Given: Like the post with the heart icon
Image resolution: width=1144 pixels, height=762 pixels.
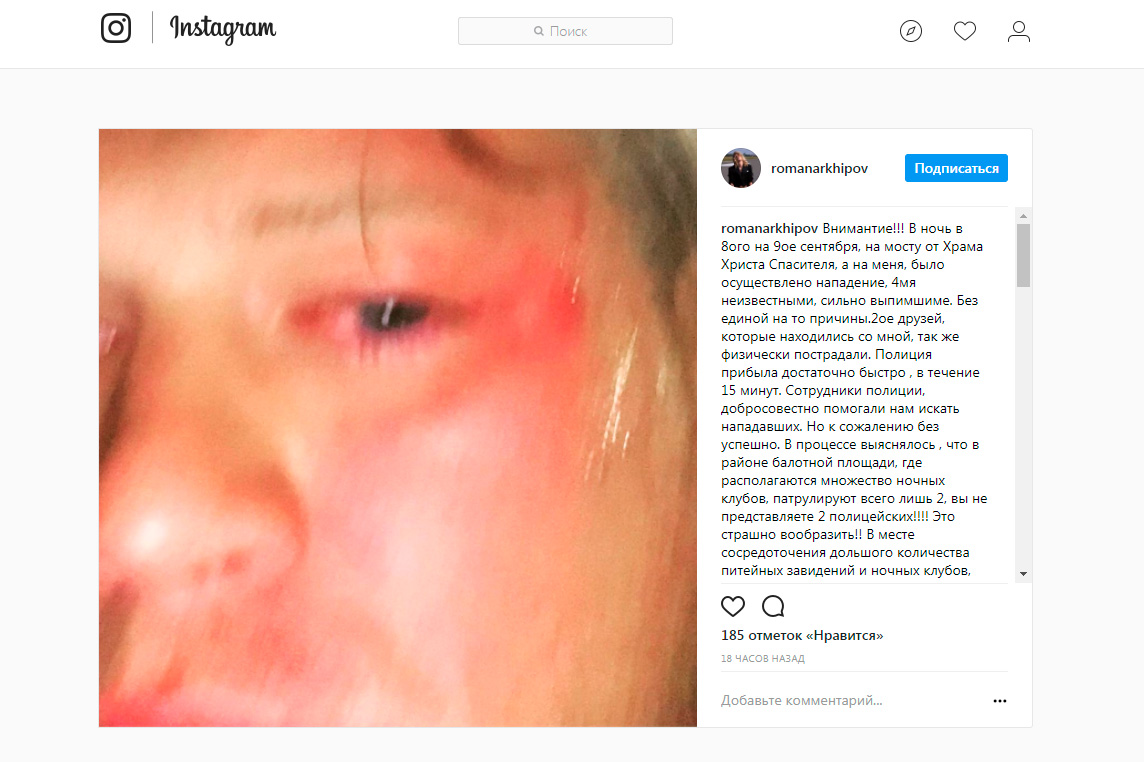Looking at the screenshot, I should pos(733,606).
